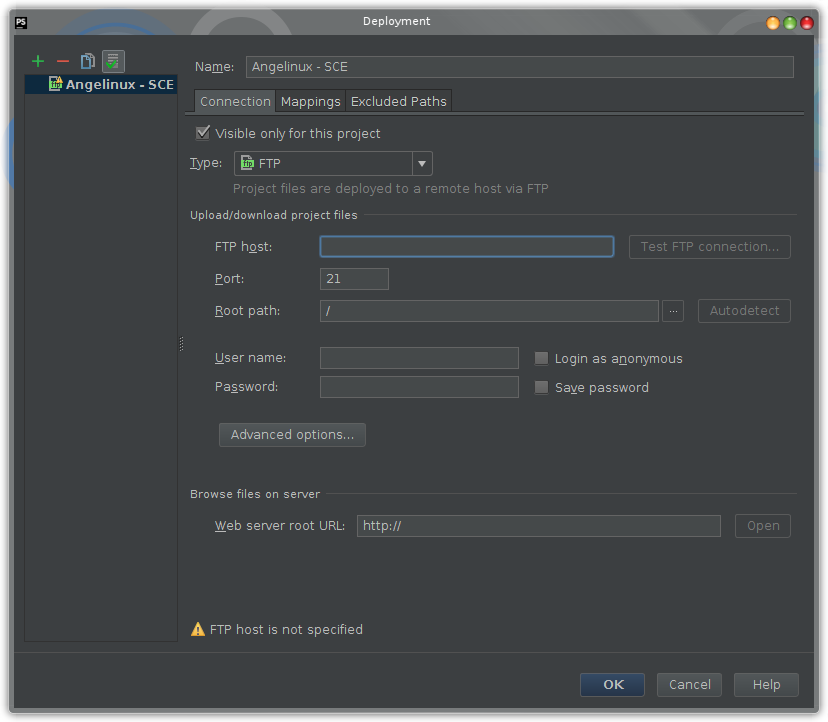Screen dimensions: 828x722
Task: Click the Password field
Action: [419, 387]
